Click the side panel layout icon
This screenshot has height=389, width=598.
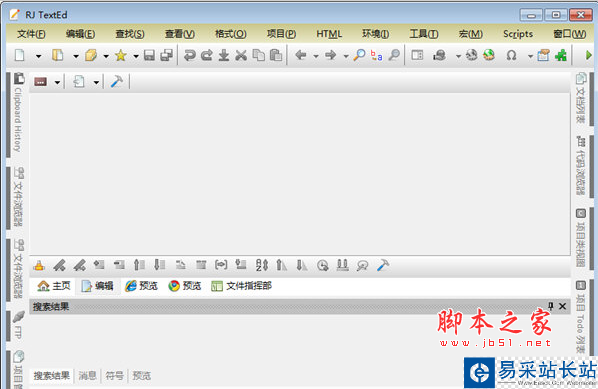417,55
